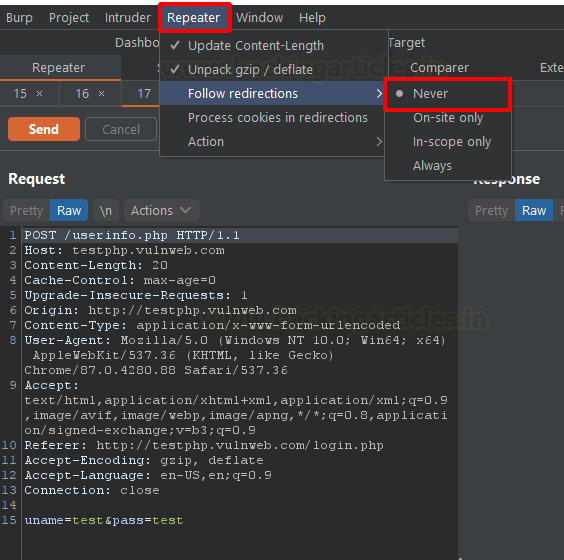
Task: Click the Cache-Control header line
Action: click(120, 280)
